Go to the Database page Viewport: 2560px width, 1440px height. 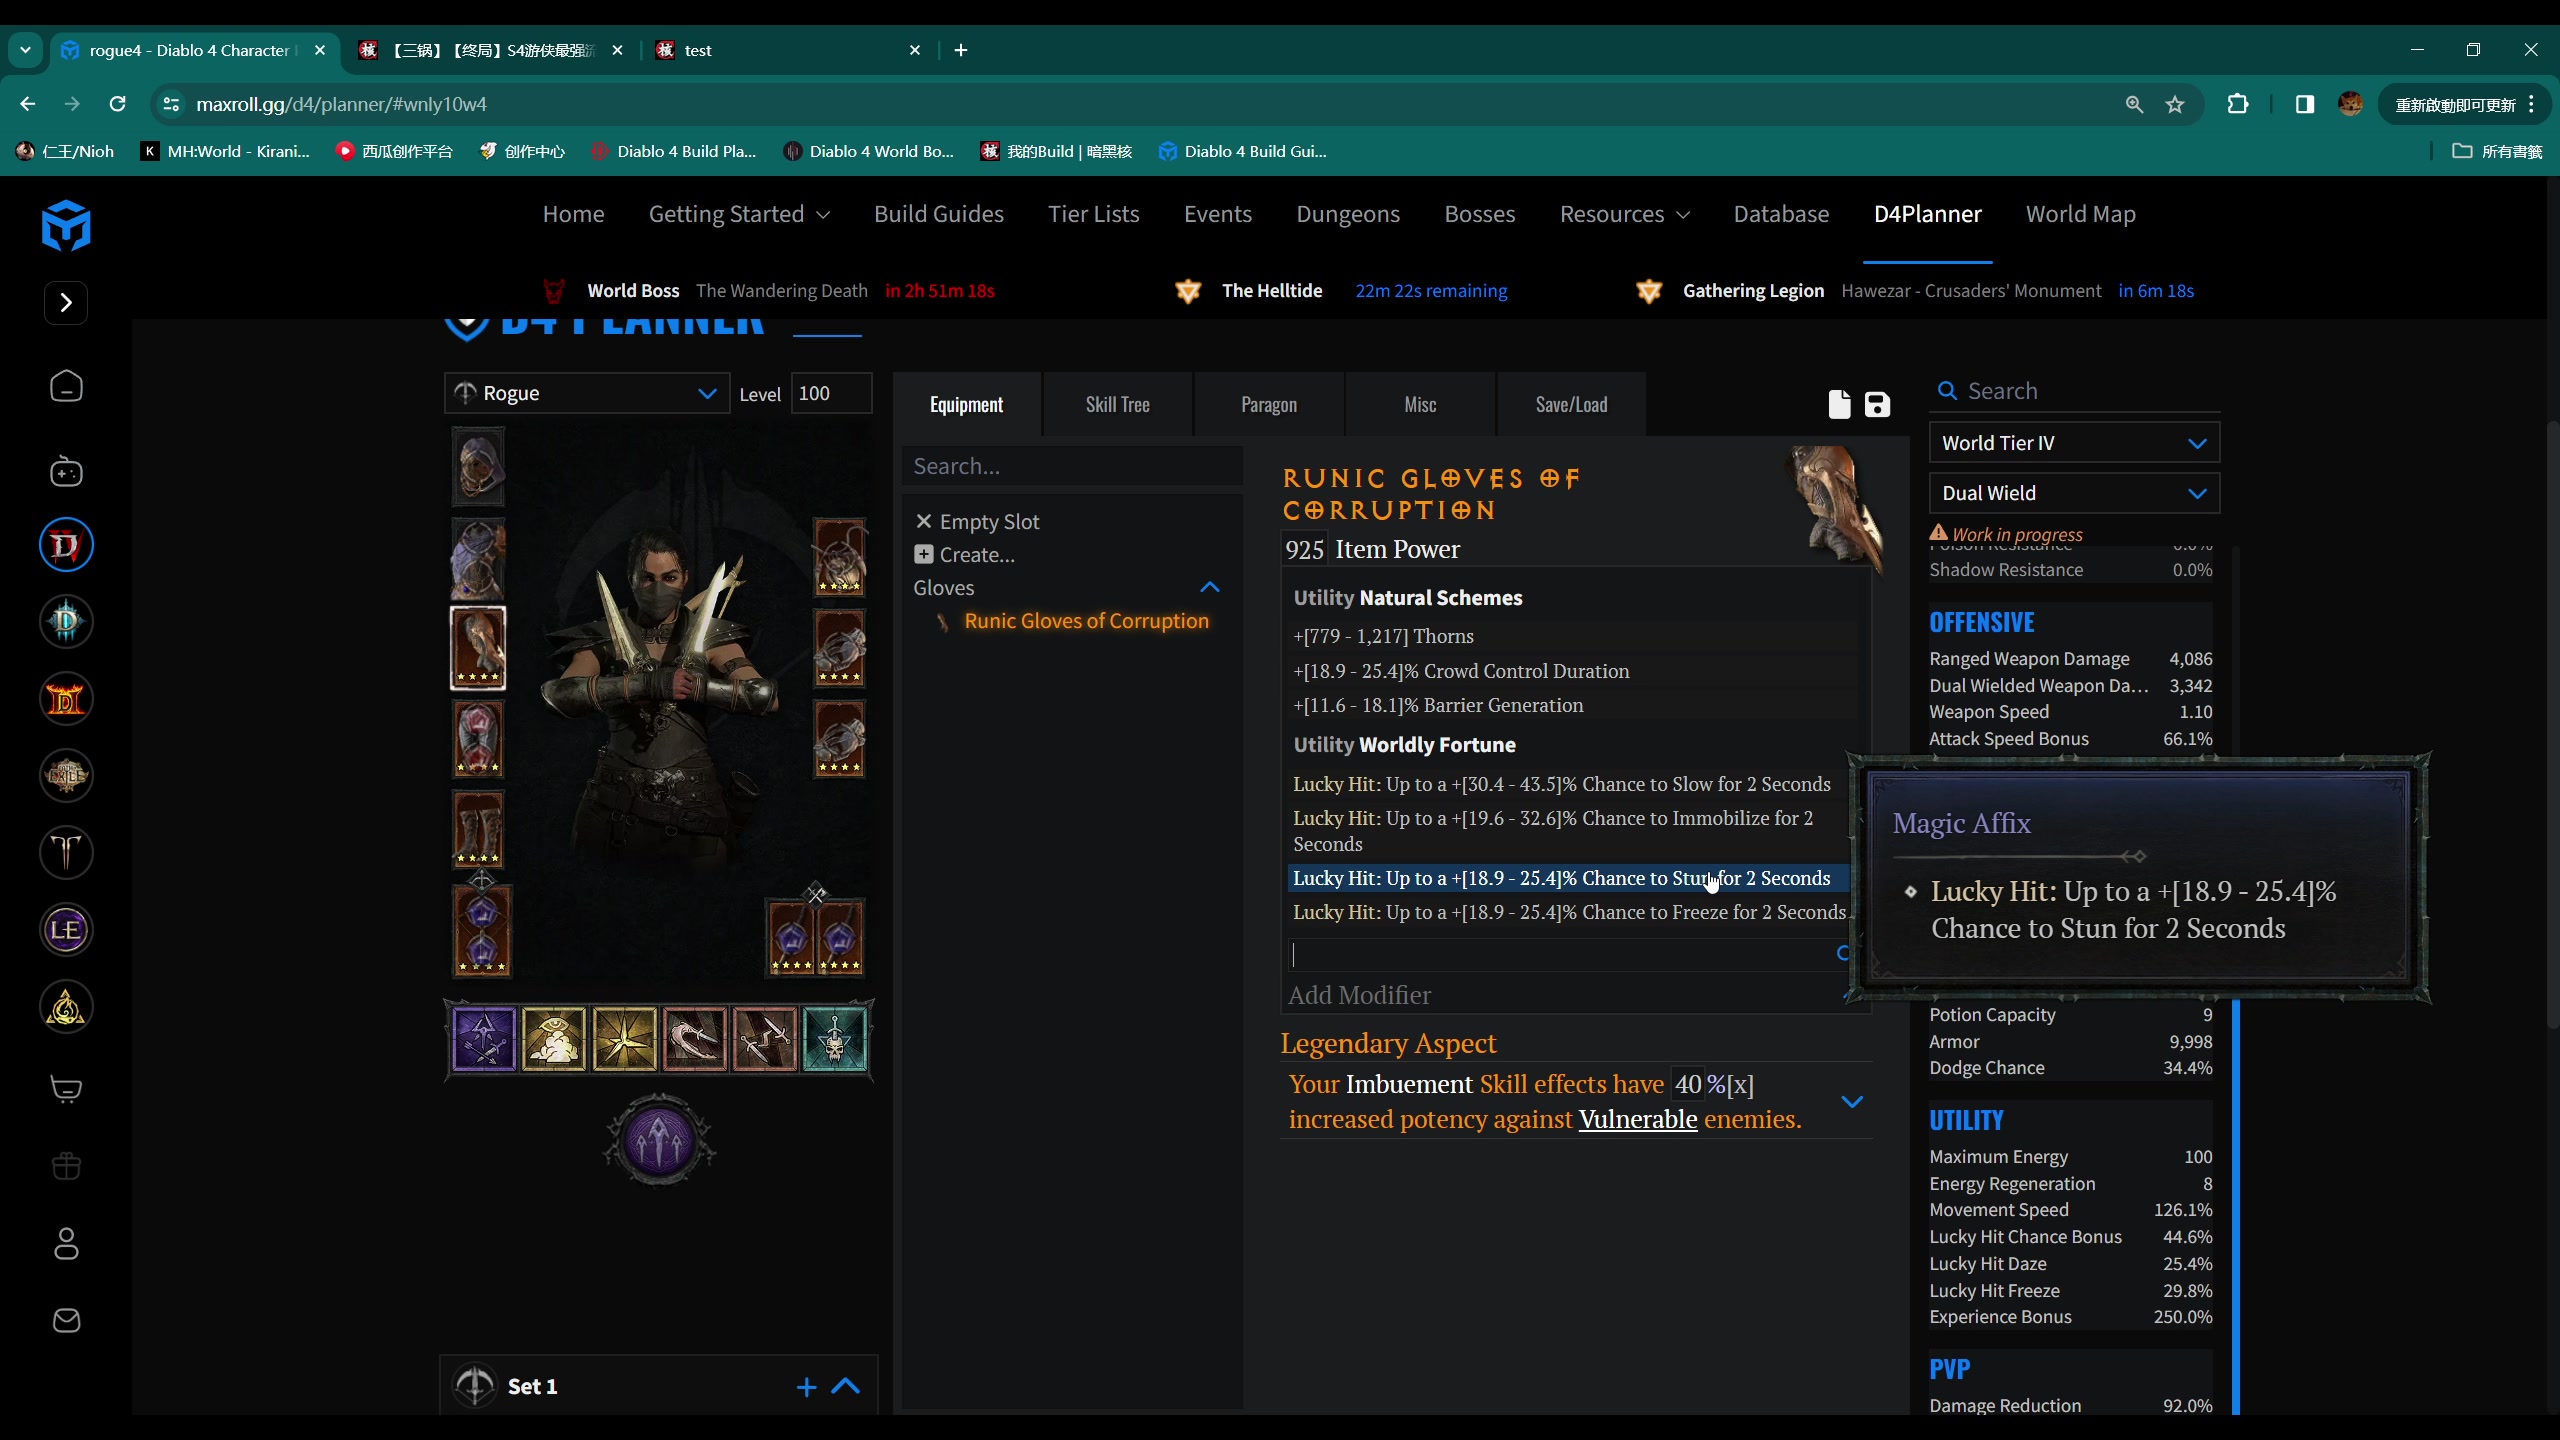pos(1781,214)
